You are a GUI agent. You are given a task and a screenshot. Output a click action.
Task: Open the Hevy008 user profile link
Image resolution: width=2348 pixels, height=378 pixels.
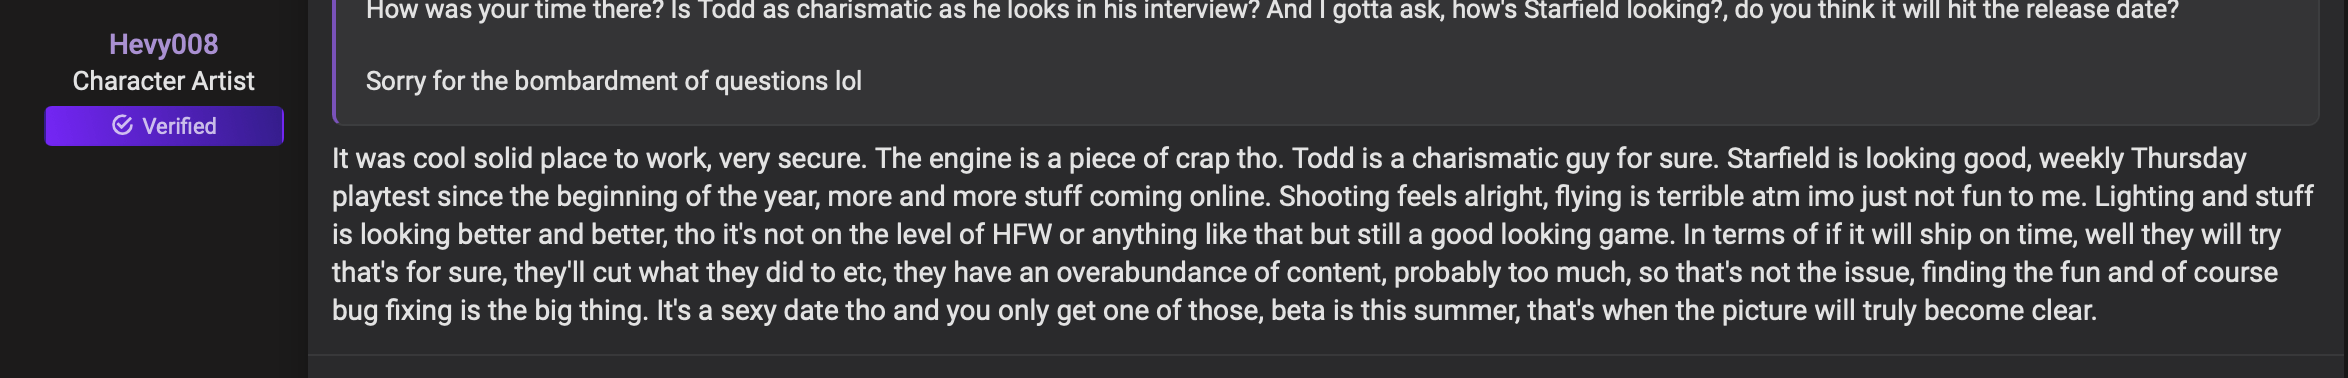click(163, 44)
